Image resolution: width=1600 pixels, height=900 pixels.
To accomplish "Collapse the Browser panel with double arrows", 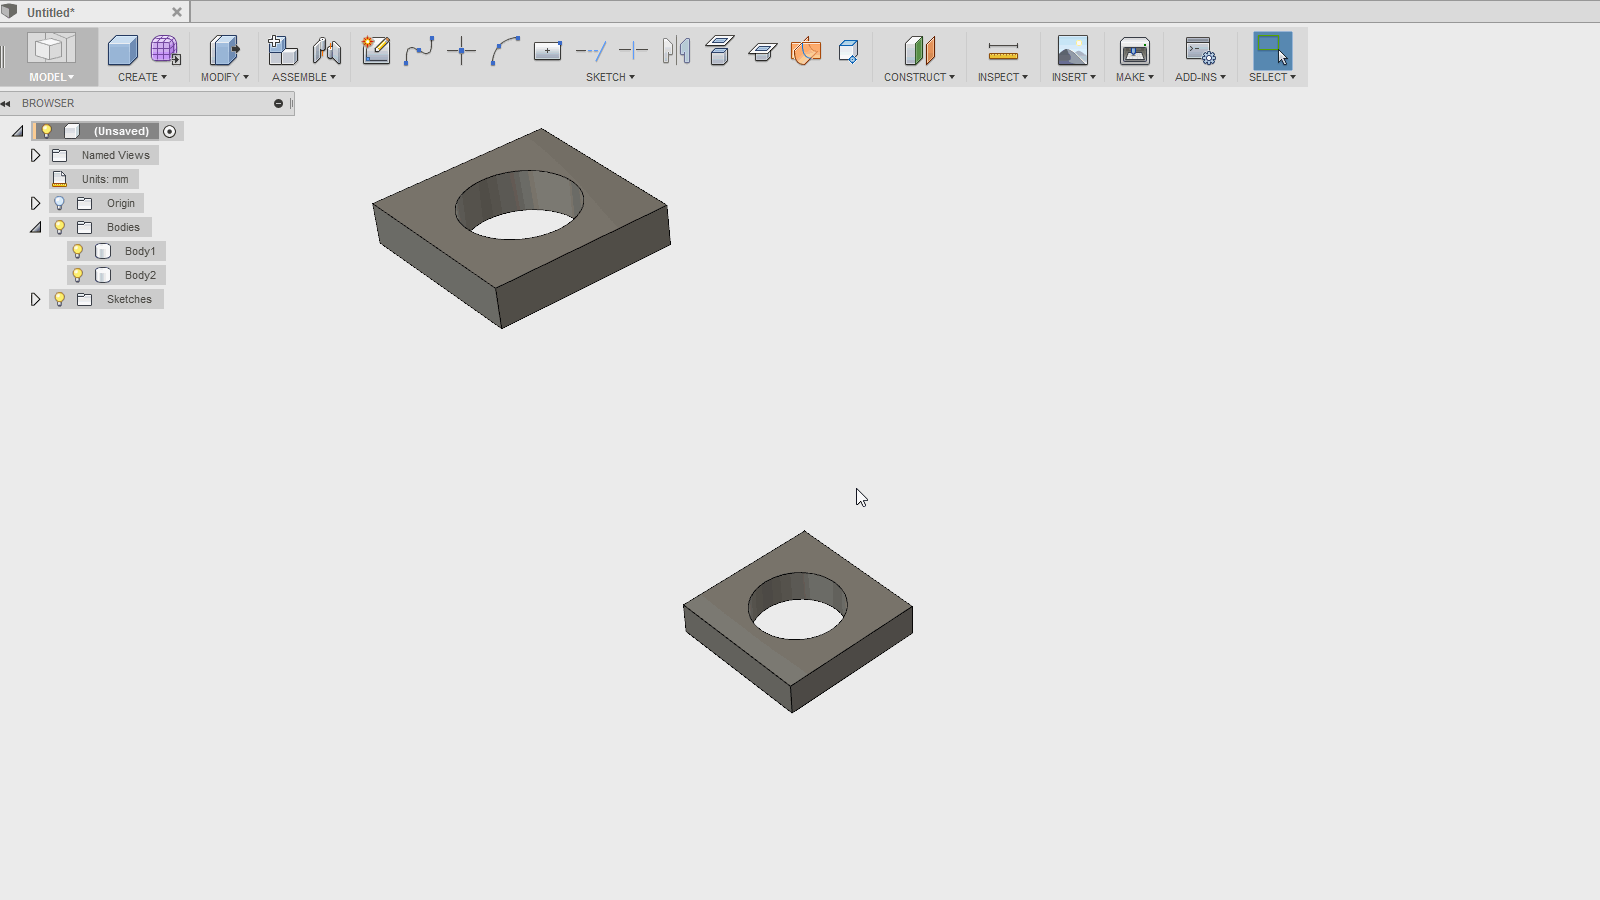I will click(6, 103).
